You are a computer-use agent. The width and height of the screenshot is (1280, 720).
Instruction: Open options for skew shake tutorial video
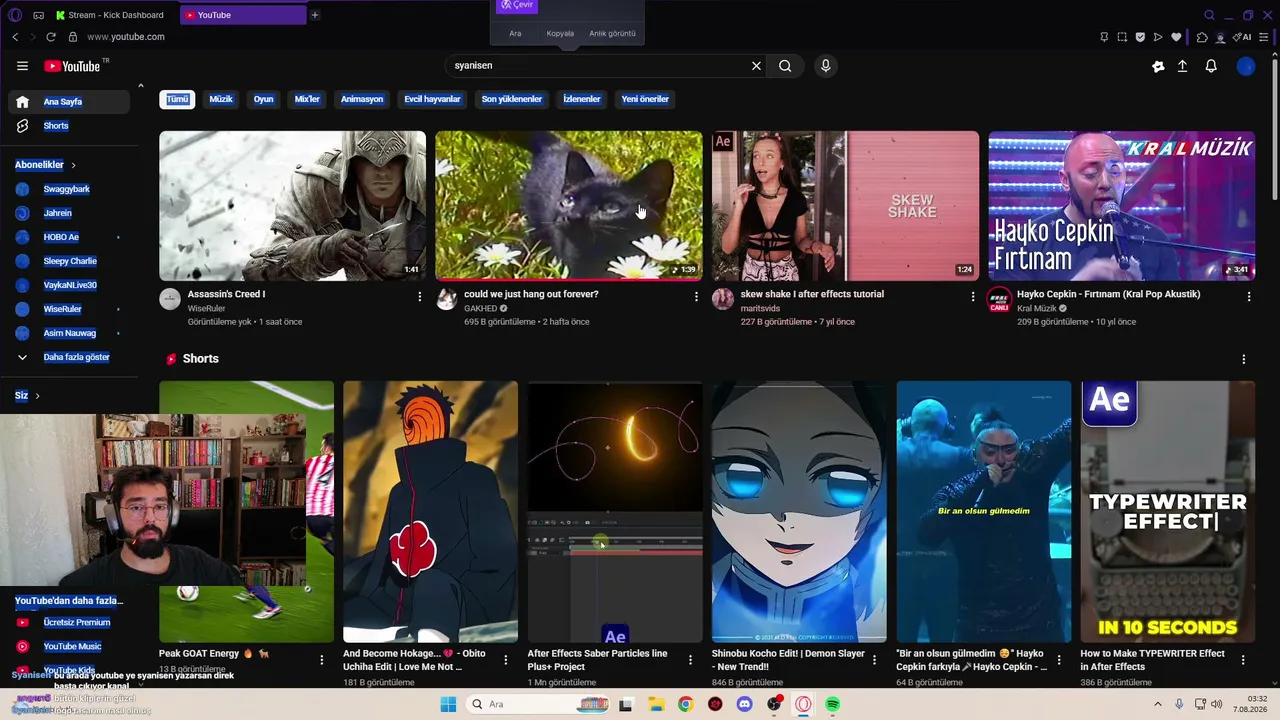973,297
